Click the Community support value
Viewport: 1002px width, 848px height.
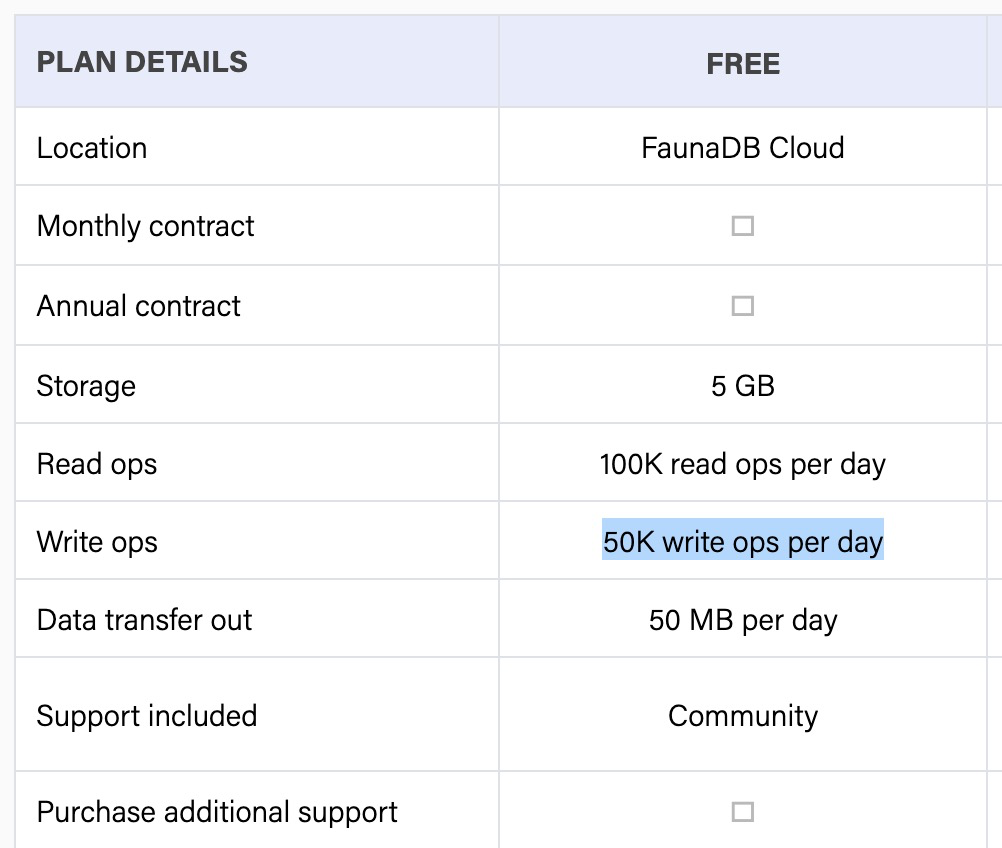coord(742,716)
